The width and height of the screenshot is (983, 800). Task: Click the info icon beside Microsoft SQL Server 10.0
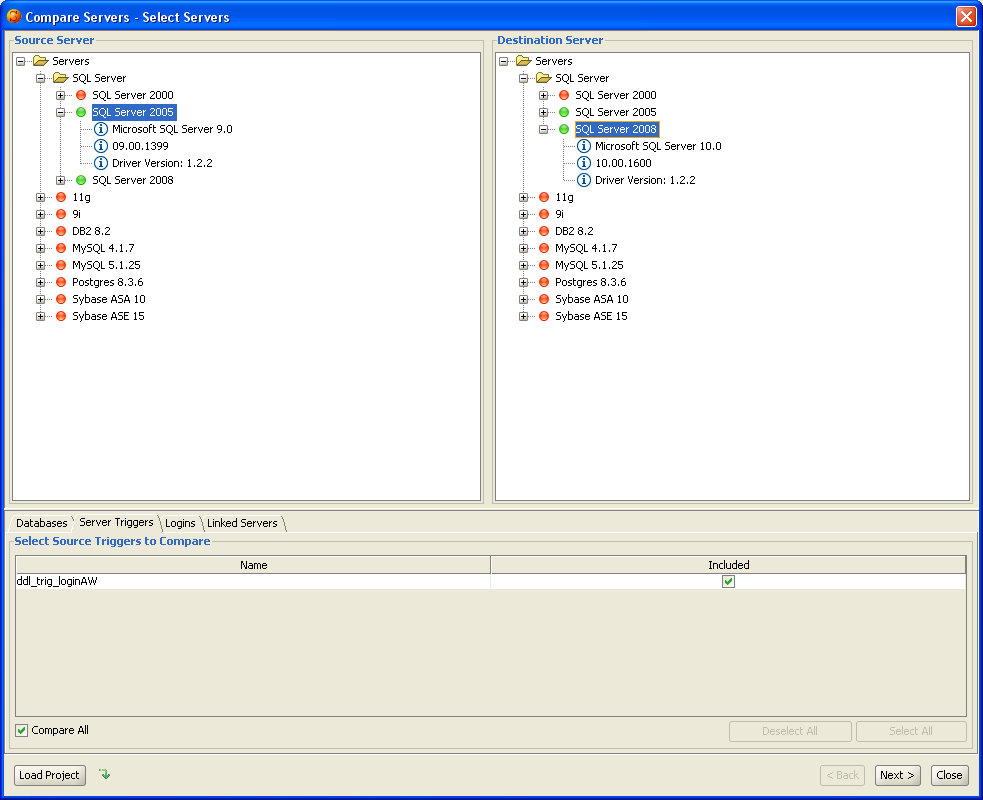coord(584,146)
